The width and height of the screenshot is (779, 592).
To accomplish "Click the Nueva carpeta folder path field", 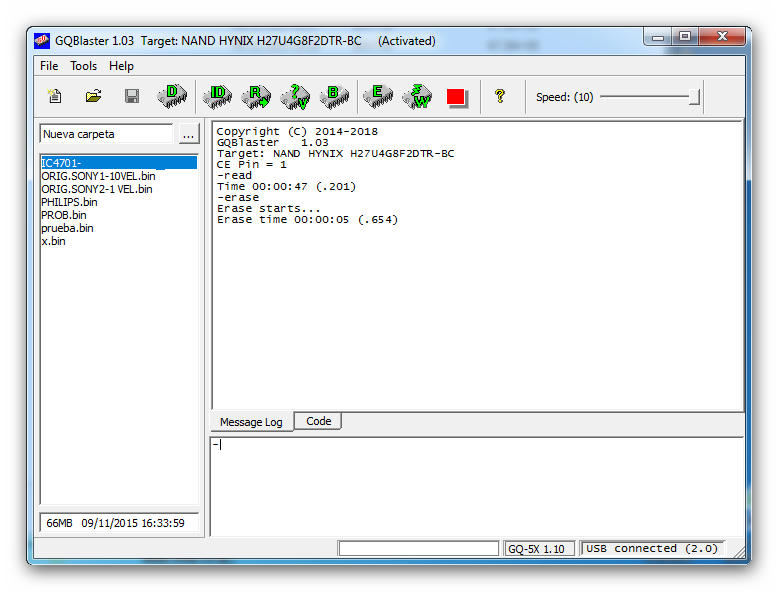I will tap(106, 134).
